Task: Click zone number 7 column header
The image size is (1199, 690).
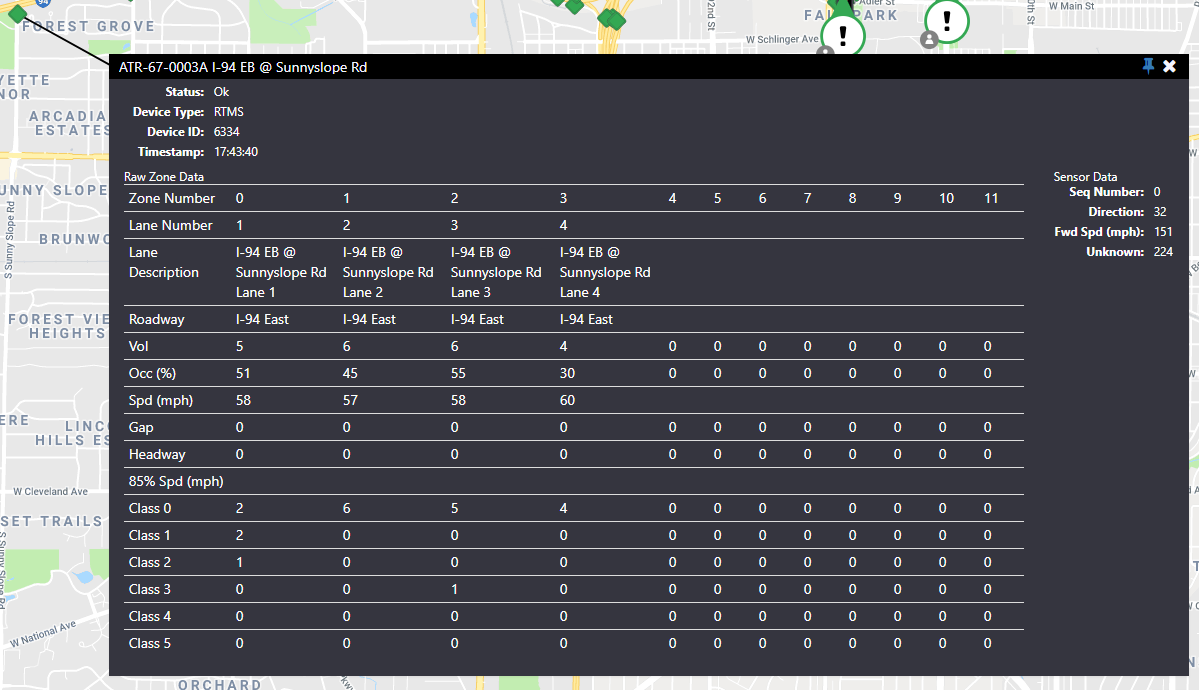Action: tap(807, 198)
